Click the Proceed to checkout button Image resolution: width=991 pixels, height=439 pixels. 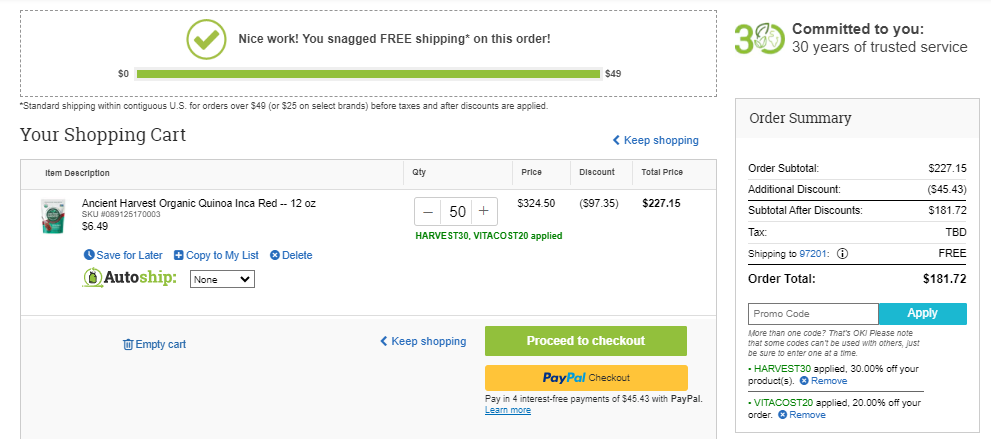click(586, 341)
